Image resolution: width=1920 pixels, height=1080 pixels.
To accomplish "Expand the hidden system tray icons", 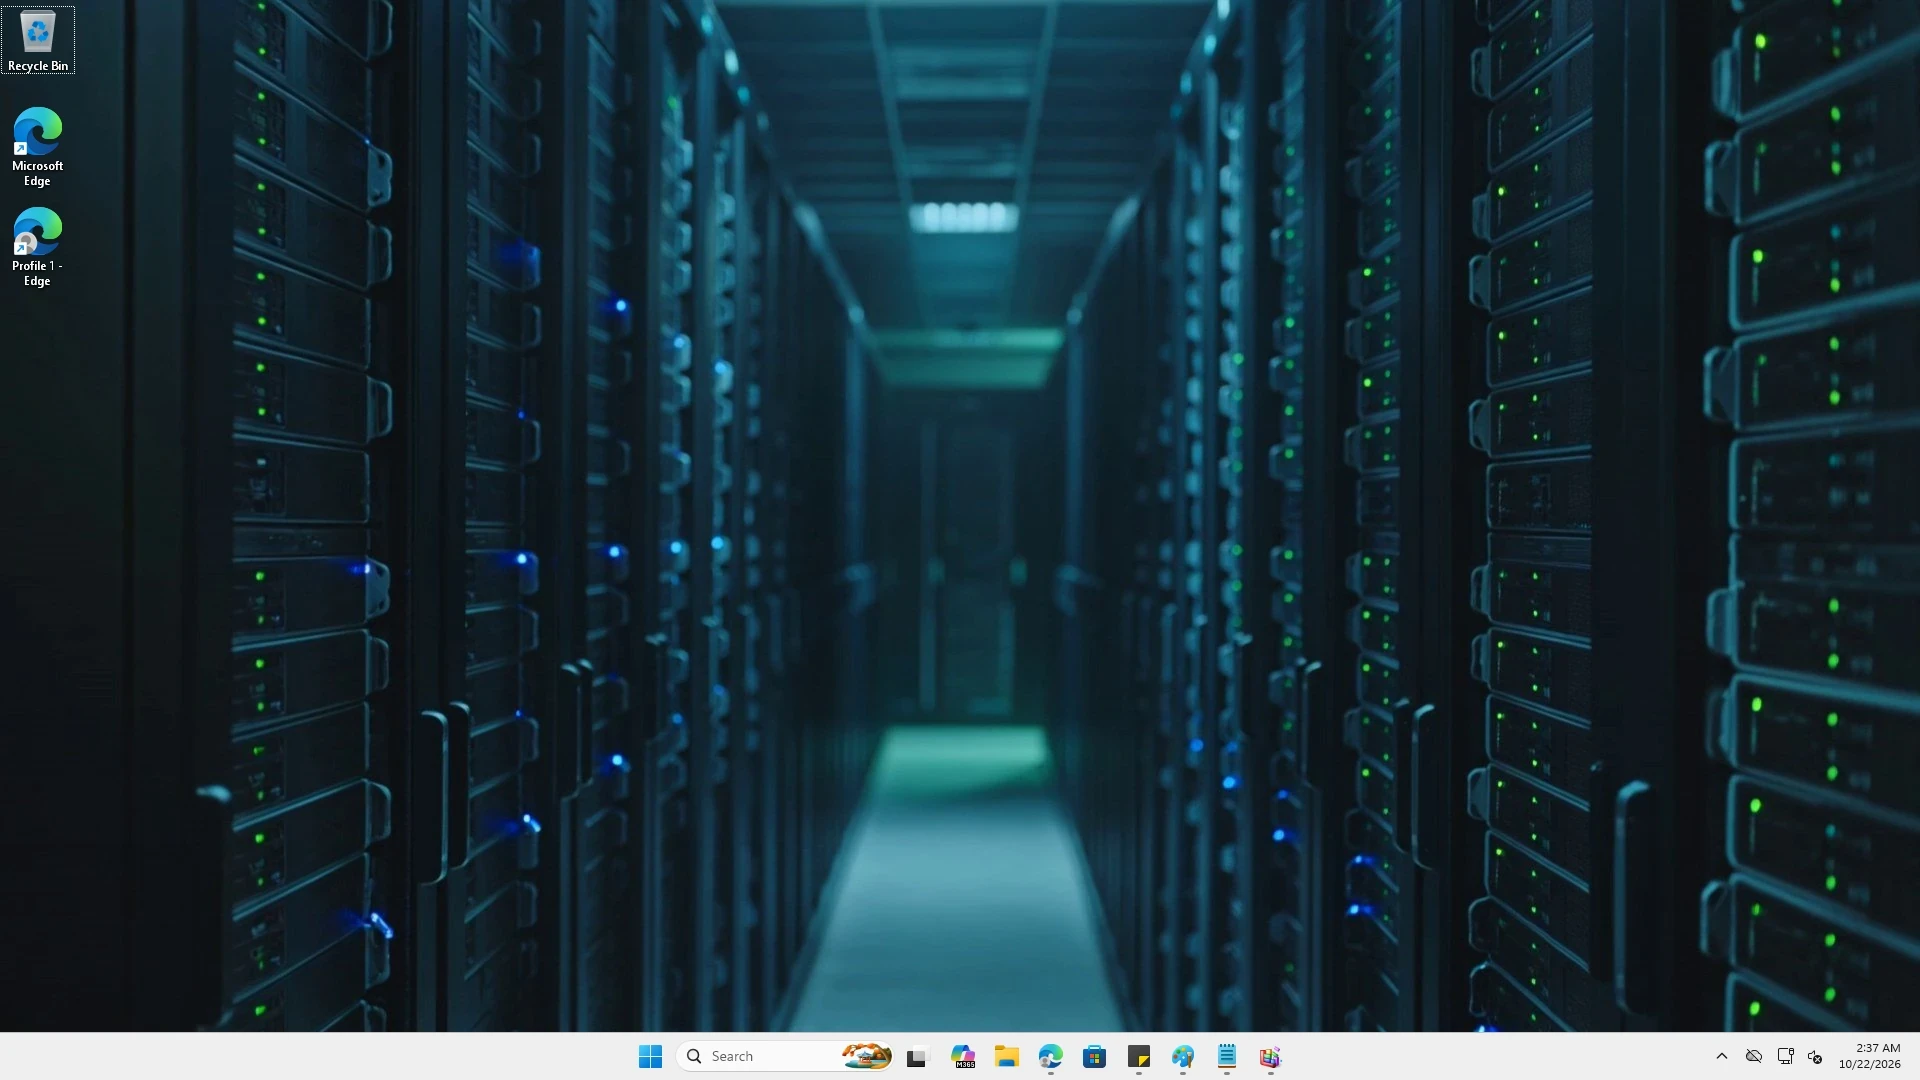I will point(1722,1057).
